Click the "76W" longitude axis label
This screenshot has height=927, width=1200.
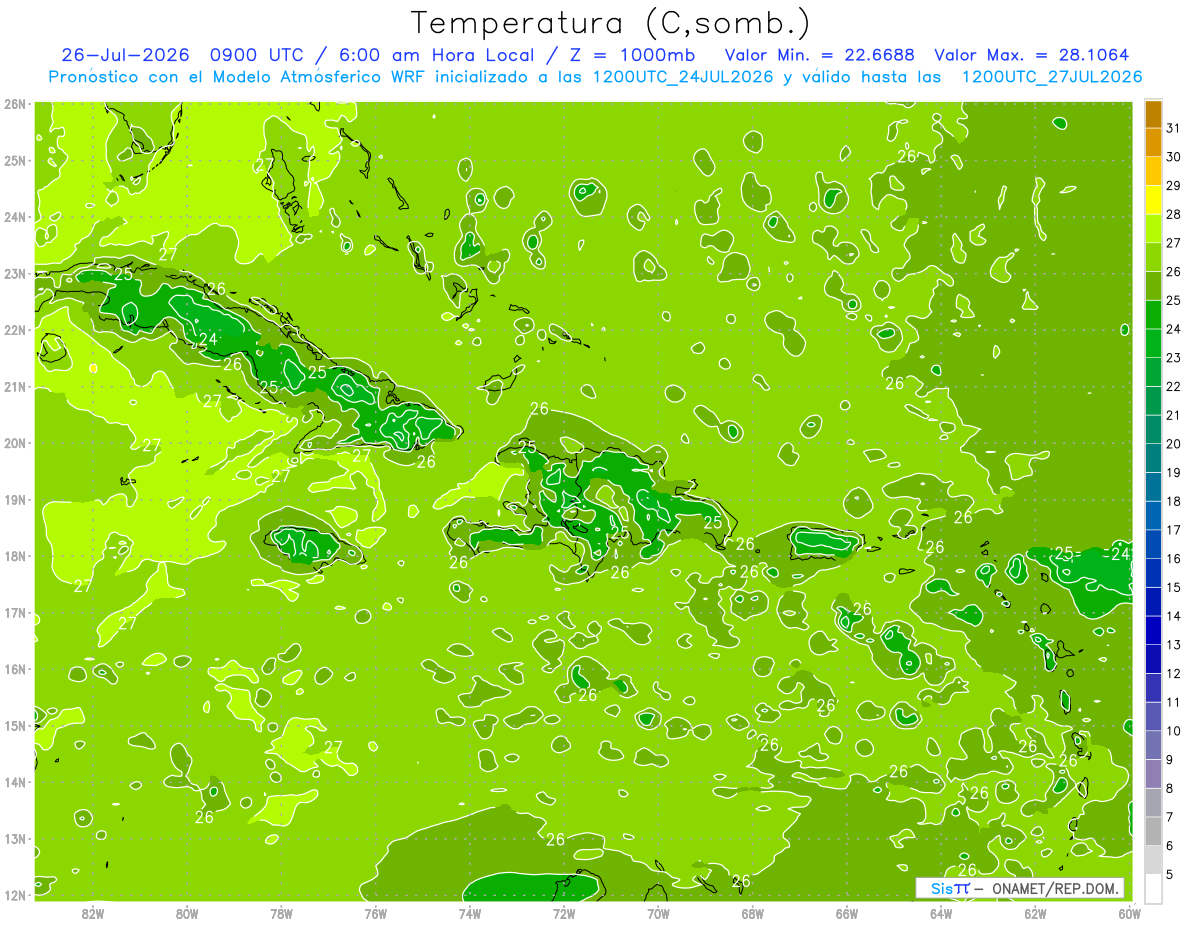point(376,913)
